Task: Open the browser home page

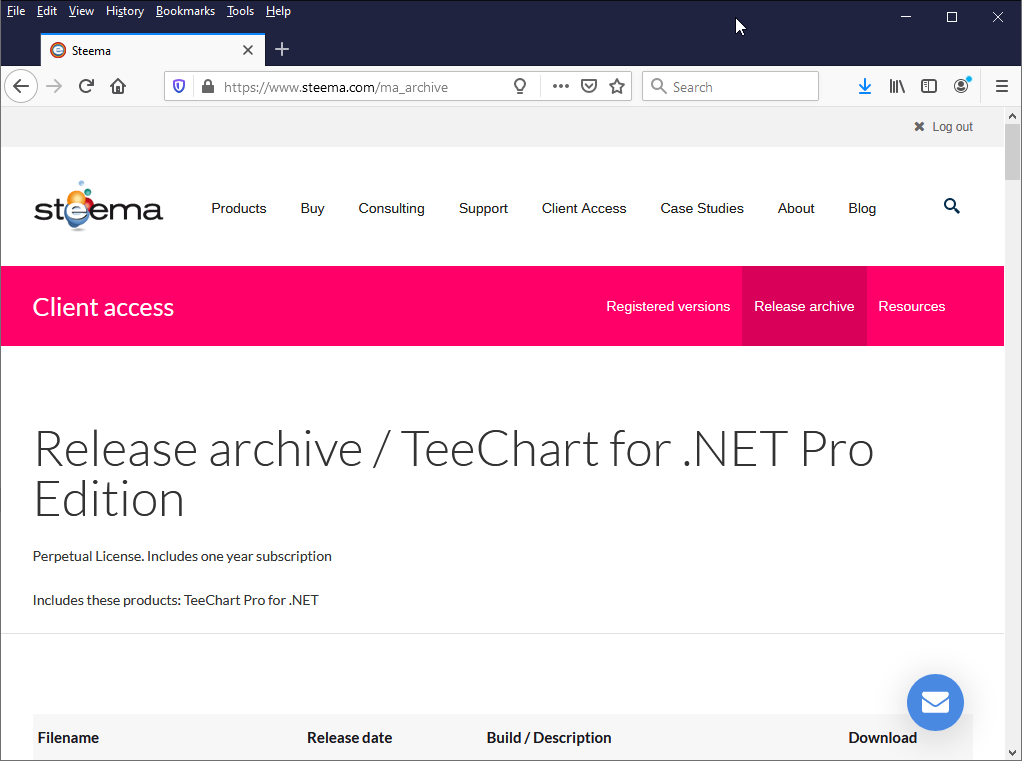Action: coord(118,86)
